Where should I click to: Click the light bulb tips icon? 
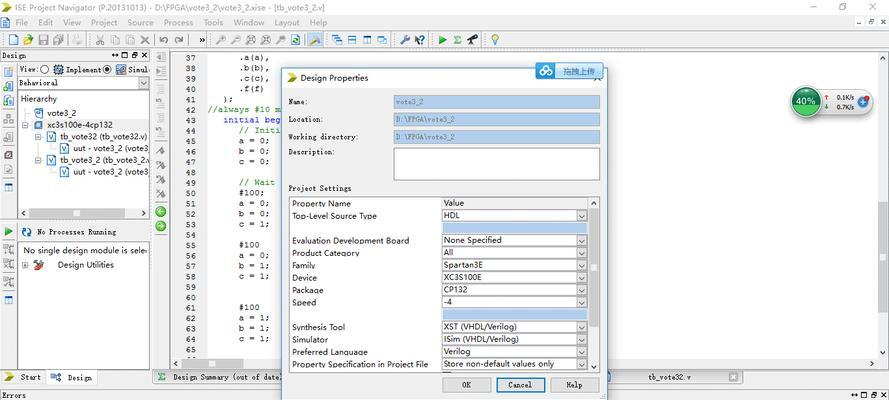(495, 40)
